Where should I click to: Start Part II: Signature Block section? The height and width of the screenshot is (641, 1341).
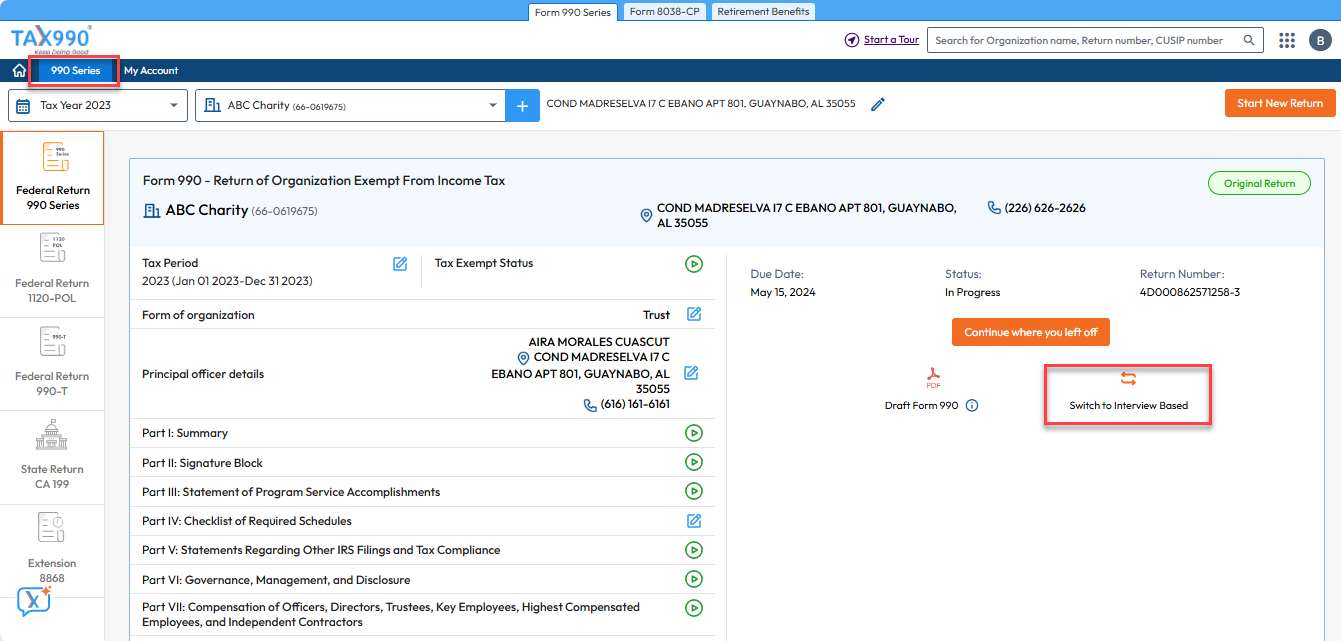click(x=694, y=462)
